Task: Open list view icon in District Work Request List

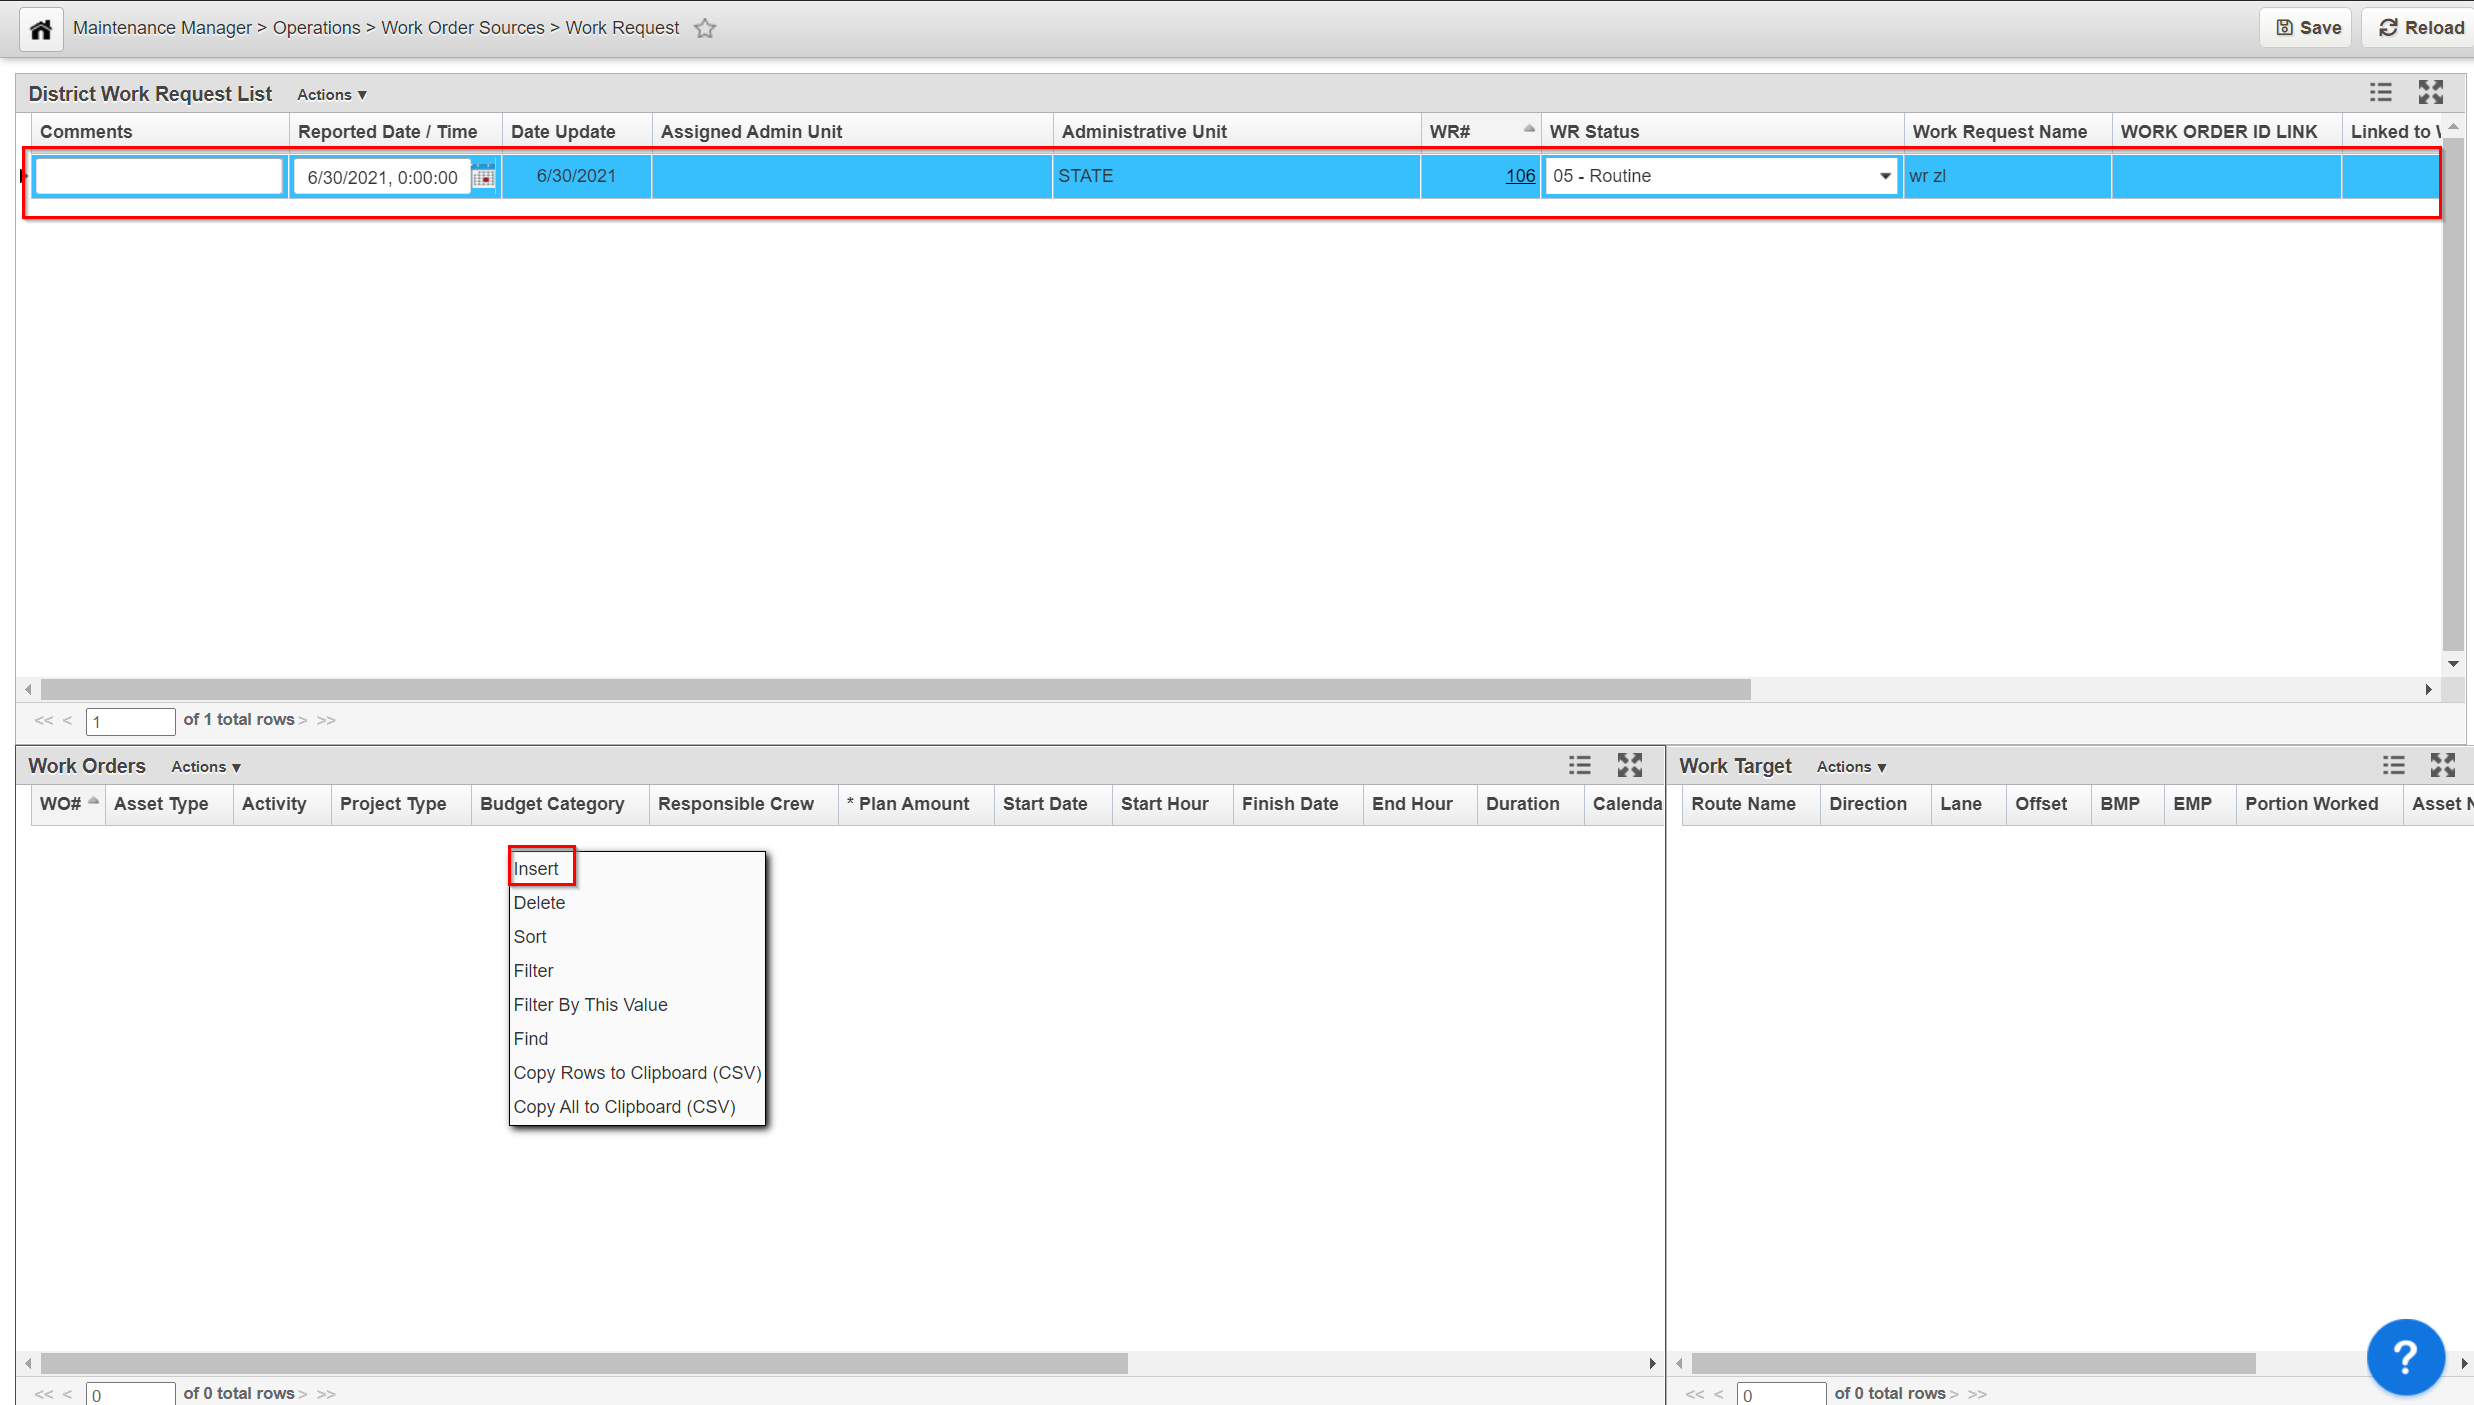Action: point(2381,93)
